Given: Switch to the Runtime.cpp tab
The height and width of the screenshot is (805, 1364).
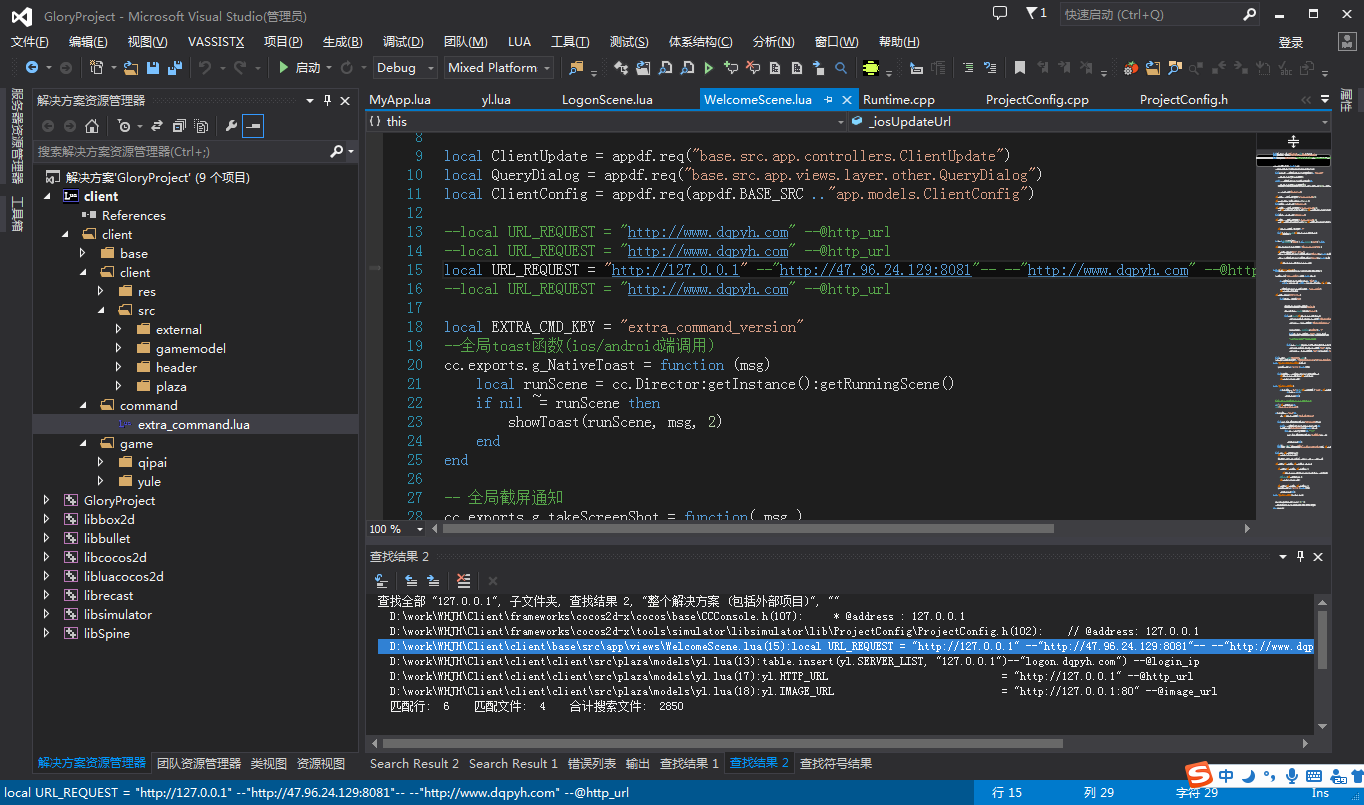Looking at the screenshot, I should point(898,100).
